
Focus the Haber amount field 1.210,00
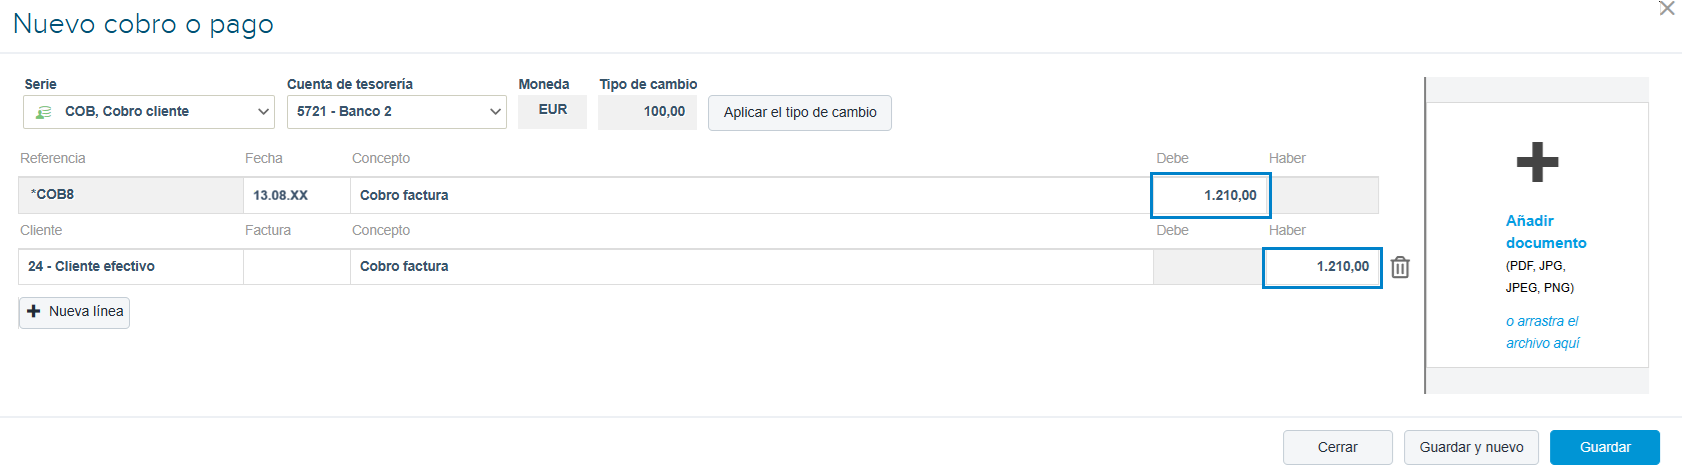click(1322, 267)
